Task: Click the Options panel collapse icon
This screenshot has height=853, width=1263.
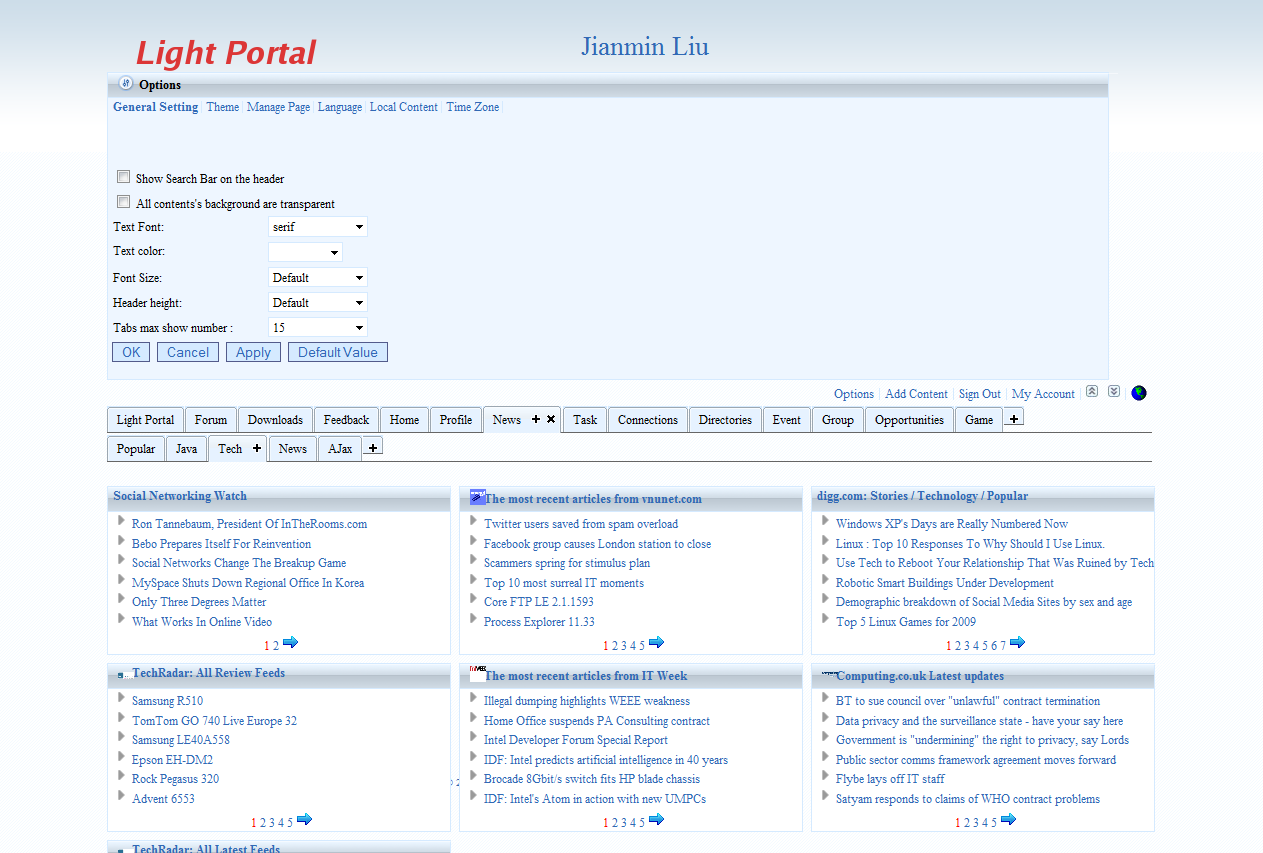Action: tap(125, 84)
